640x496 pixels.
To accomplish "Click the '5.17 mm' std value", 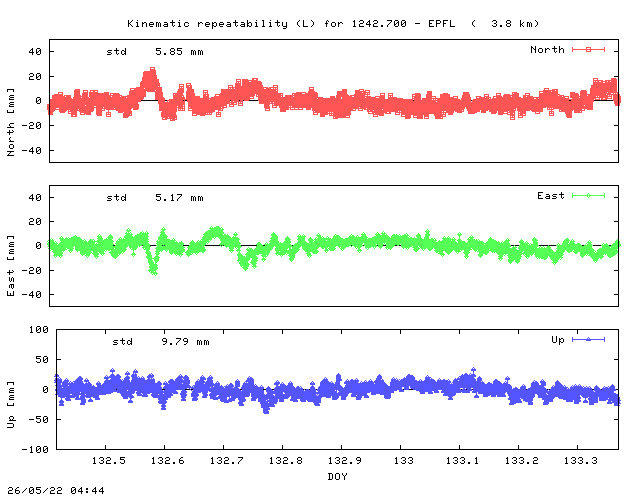I will click(179, 198).
